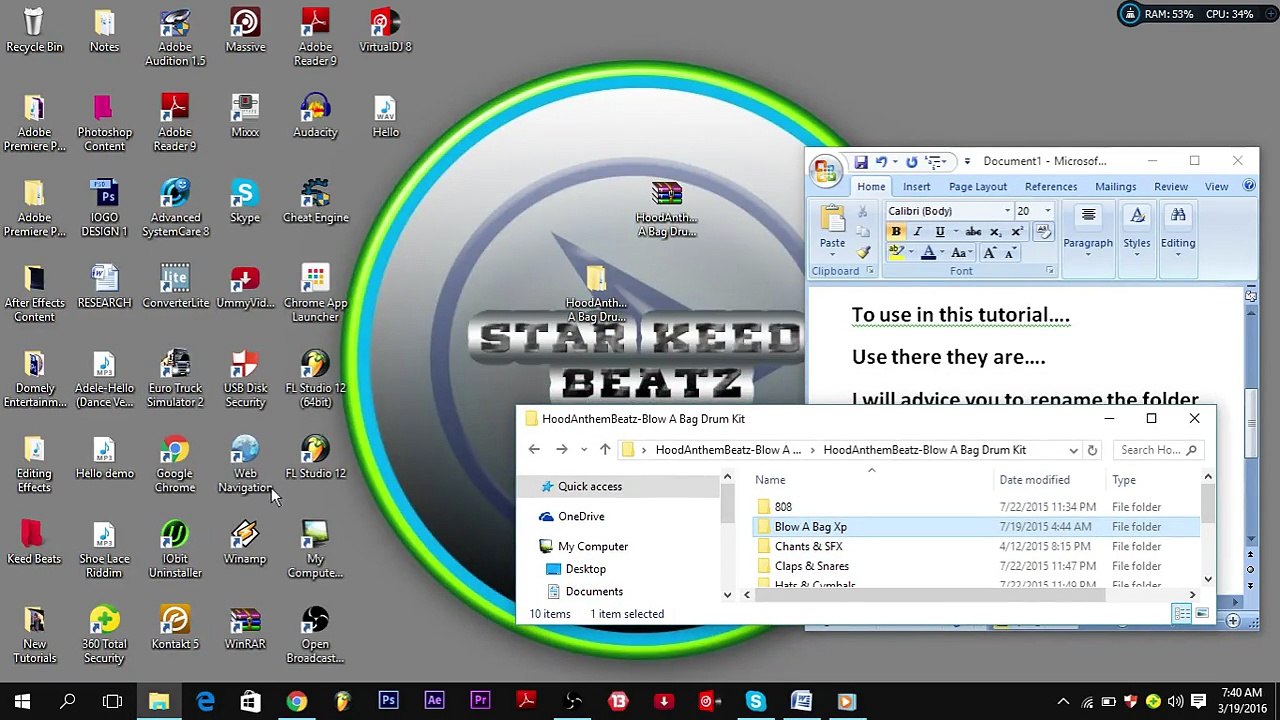Select the Kontakt 5 desktop icon
The width and height of the screenshot is (1280, 720).
175,628
